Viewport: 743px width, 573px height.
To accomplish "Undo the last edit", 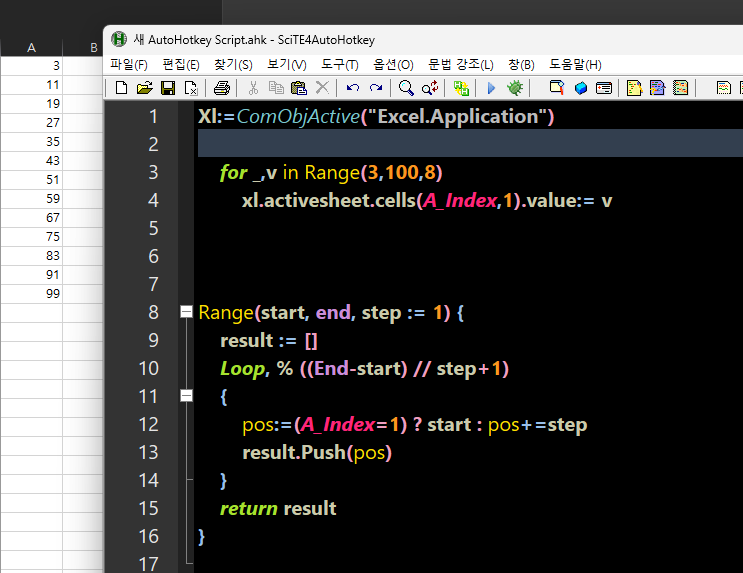I will pos(353,88).
